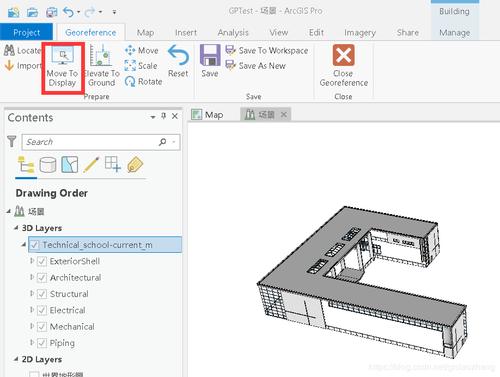The width and height of the screenshot is (500, 377).
Task: Toggle Structural layer checkbox
Action: pos(42,294)
